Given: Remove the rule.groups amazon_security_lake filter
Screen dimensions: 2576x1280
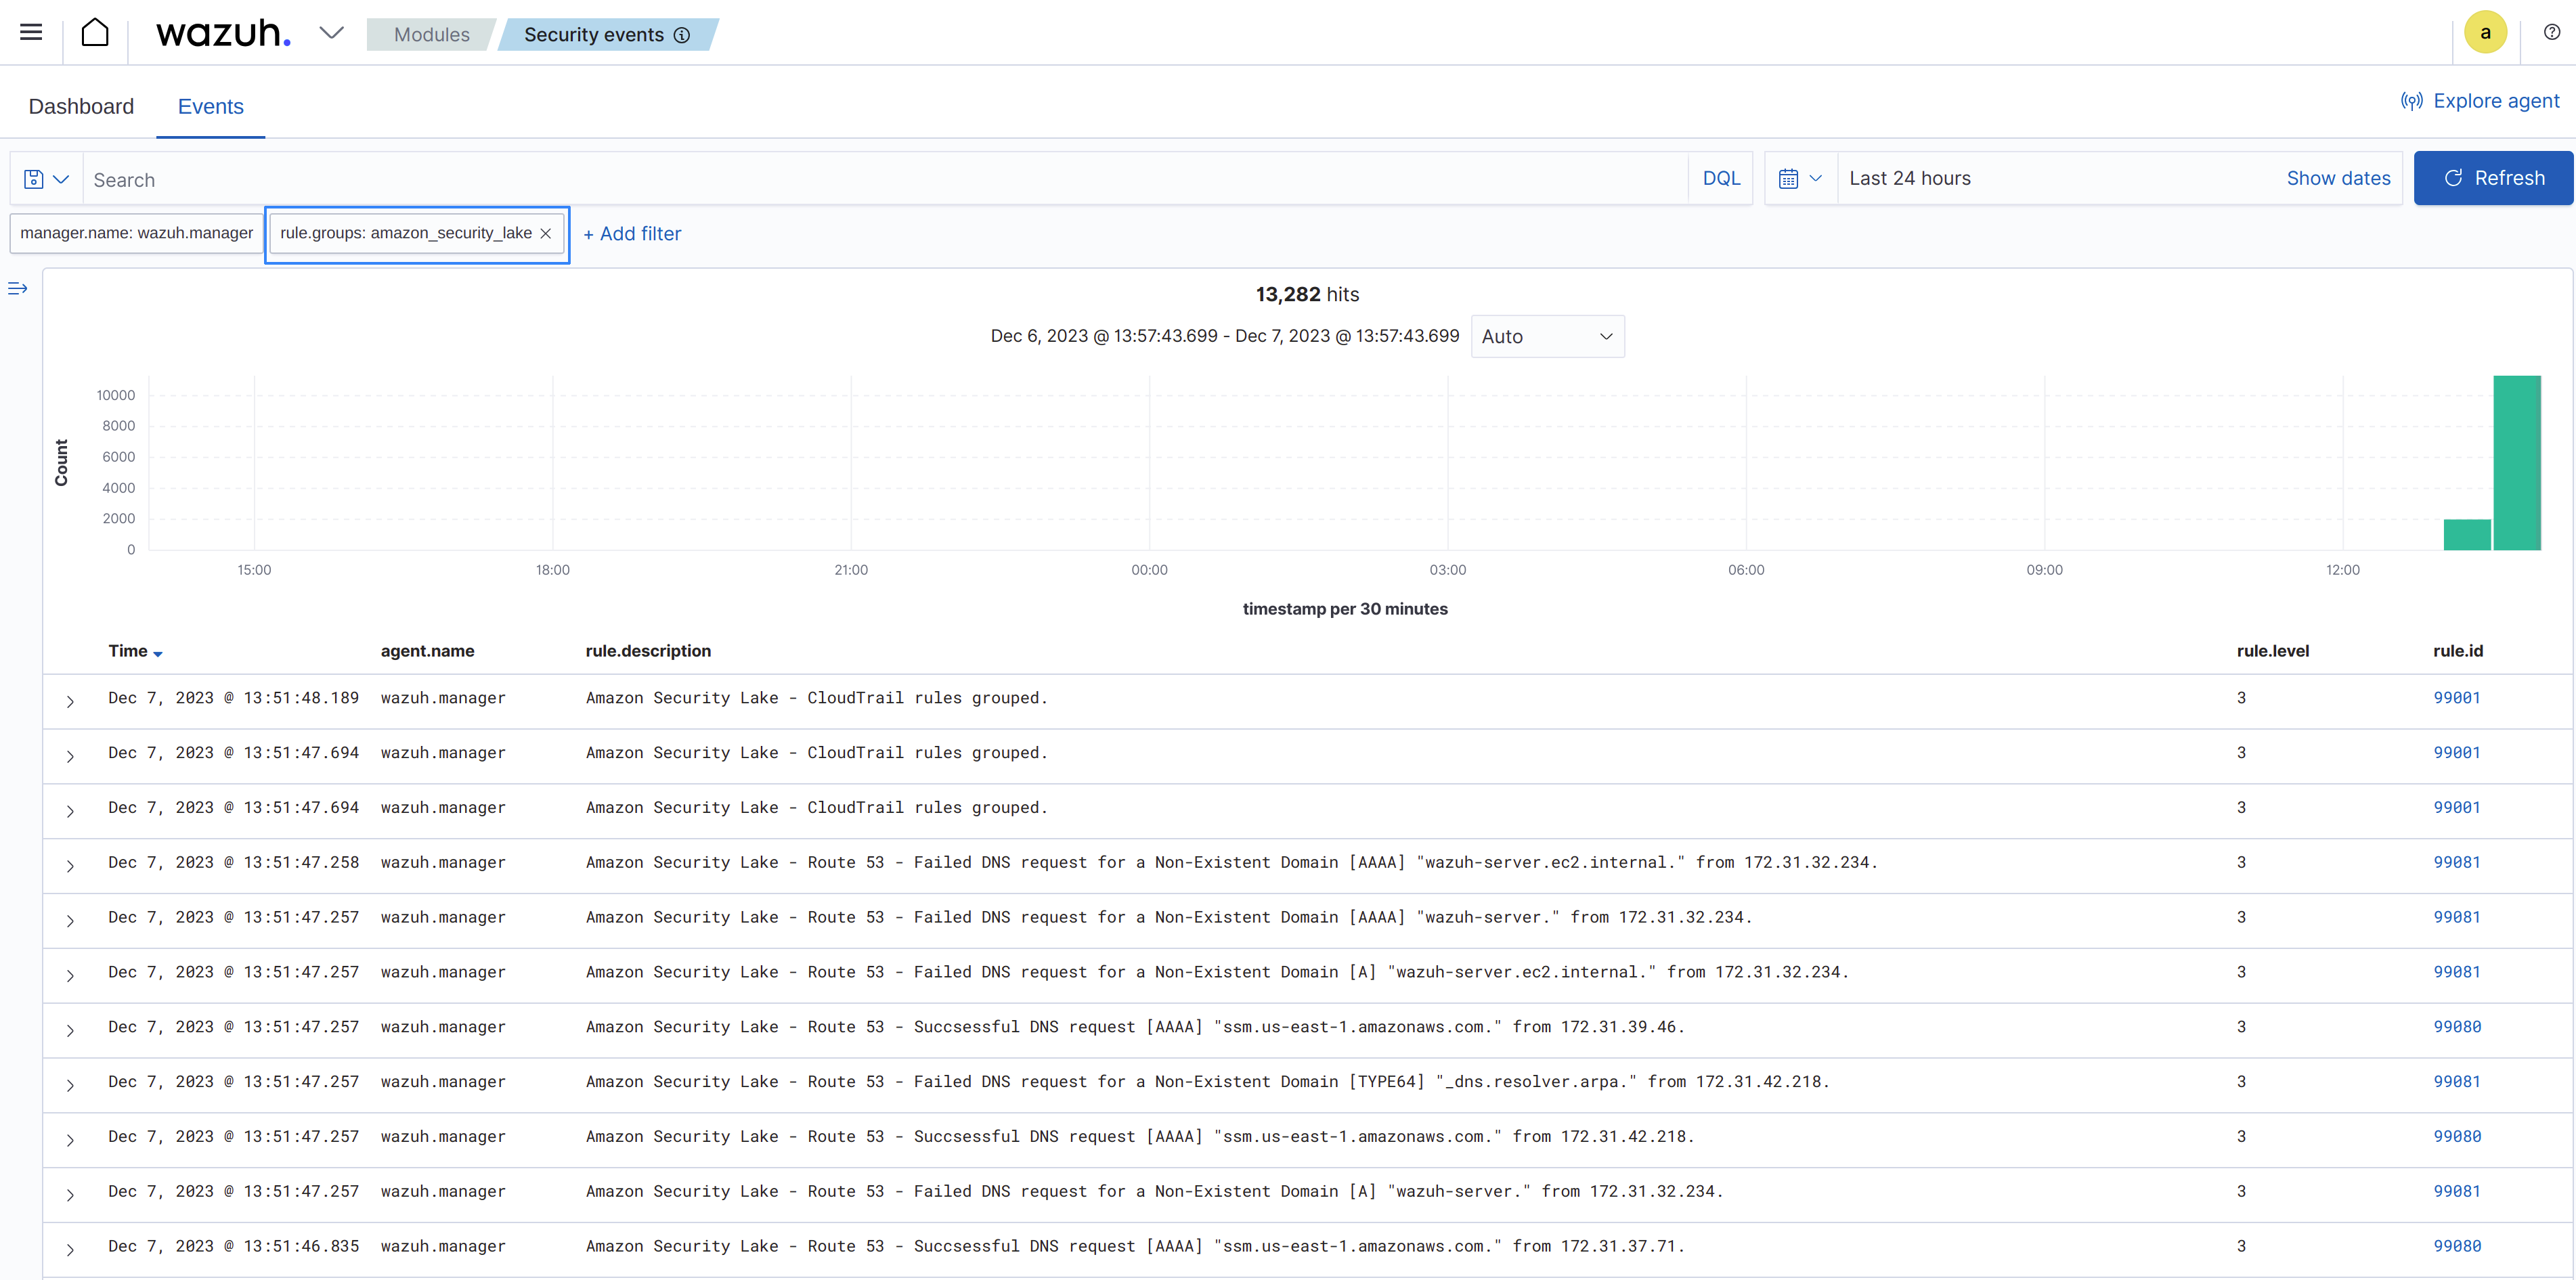Looking at the screenshot, I should (546, 233).
